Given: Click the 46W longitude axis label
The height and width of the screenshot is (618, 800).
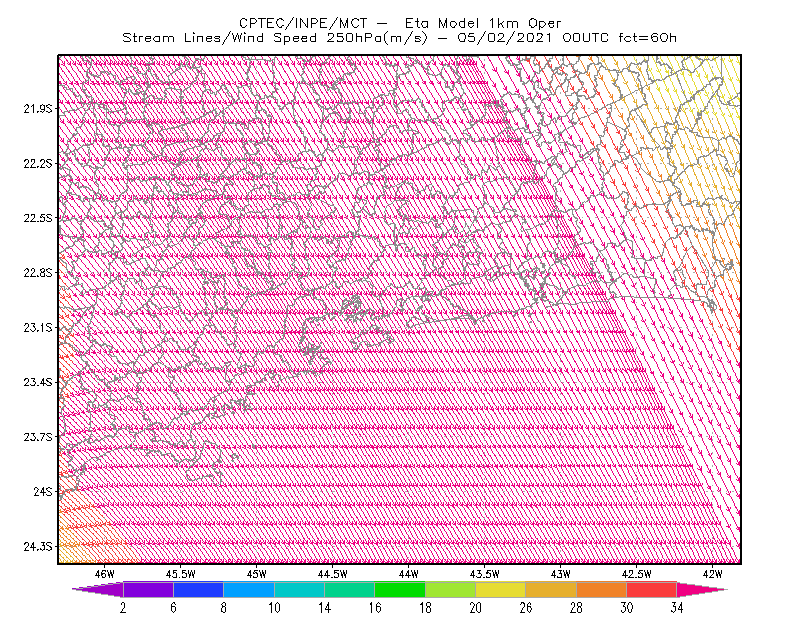Looking at the screenshot, I should [x=105, y=574].
